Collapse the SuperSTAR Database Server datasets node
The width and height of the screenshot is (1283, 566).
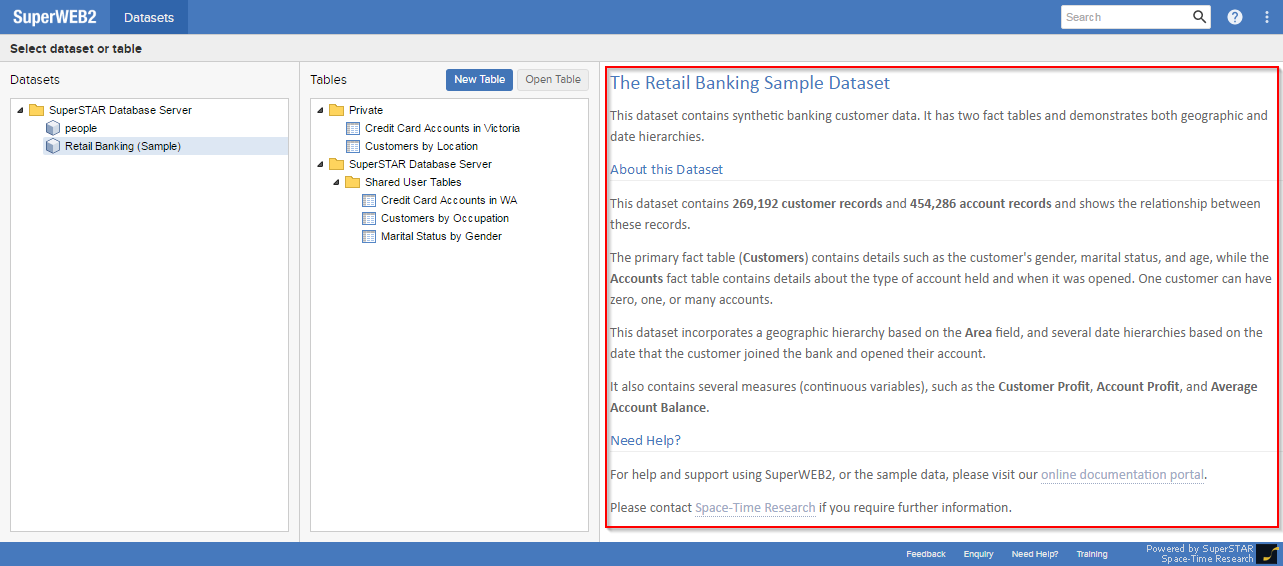point(21,111)
